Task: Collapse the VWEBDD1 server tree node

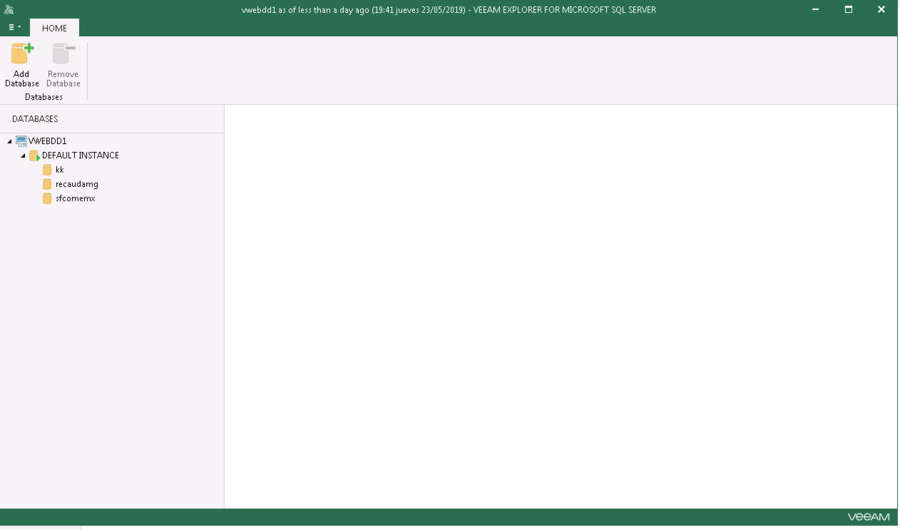Action: point(10,142)
